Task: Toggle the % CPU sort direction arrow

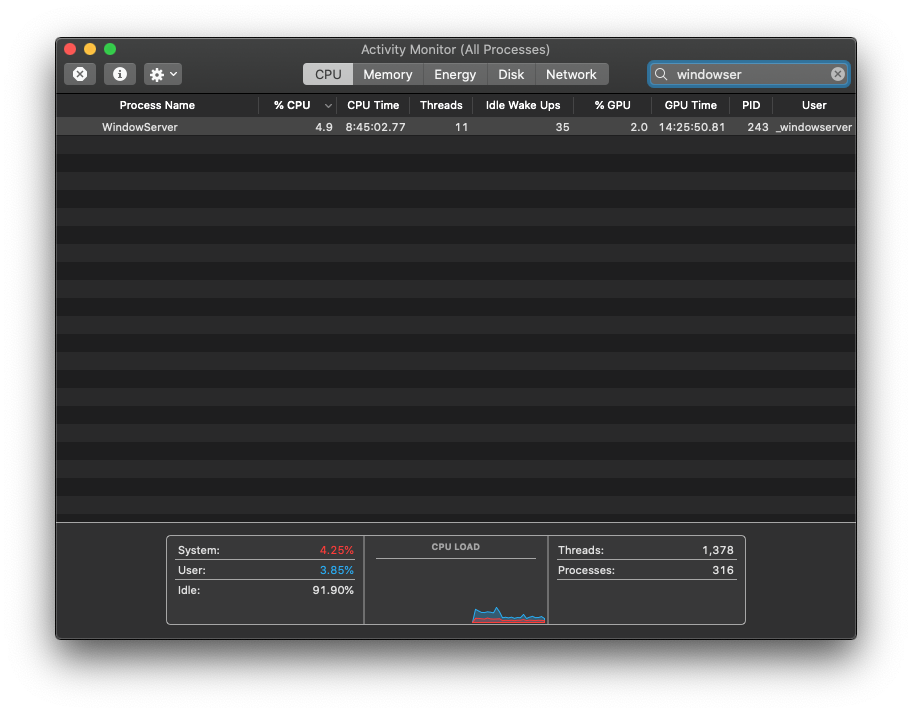Action: point(328,106)
